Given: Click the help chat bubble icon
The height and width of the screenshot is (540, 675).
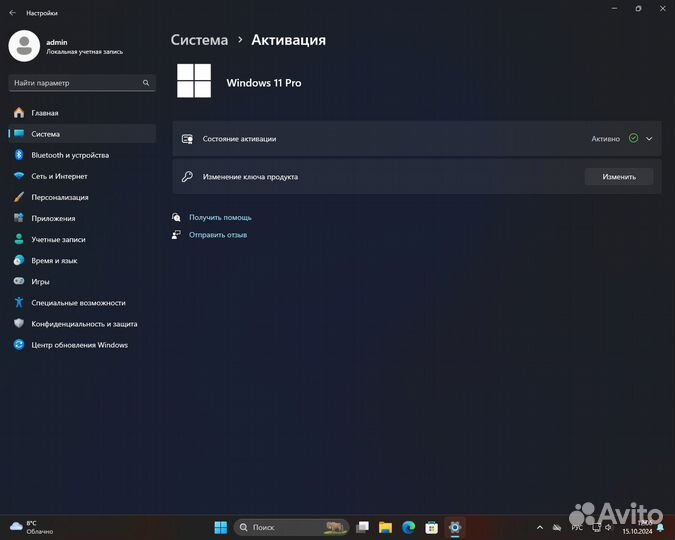Looking at the screenshot, I should pyautogui.click(x=176, y=217).
